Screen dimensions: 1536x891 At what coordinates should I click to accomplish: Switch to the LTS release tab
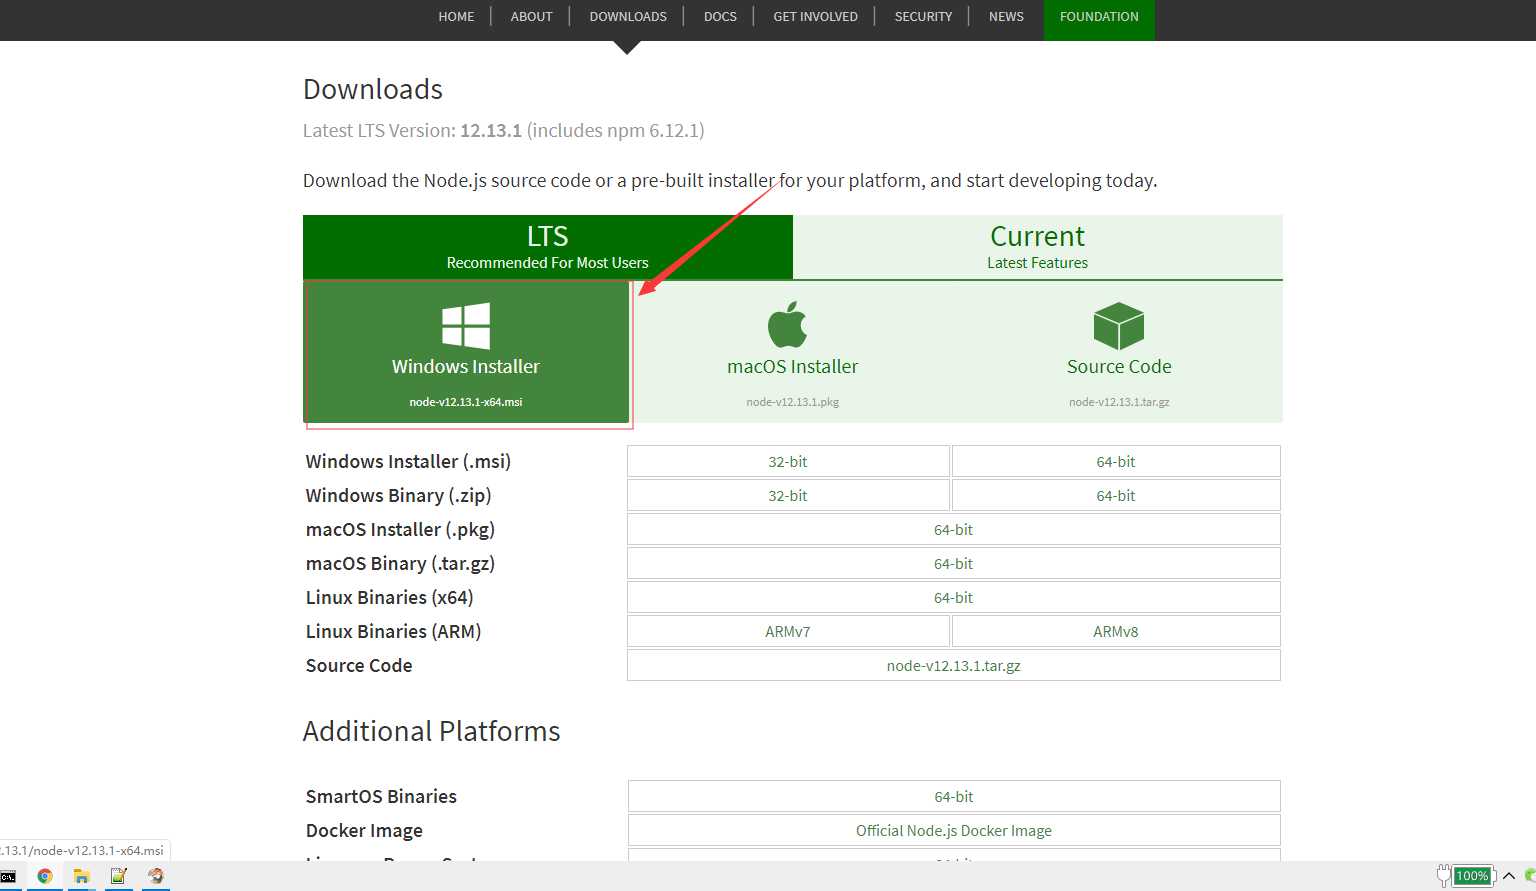click(x=548, y=247)
